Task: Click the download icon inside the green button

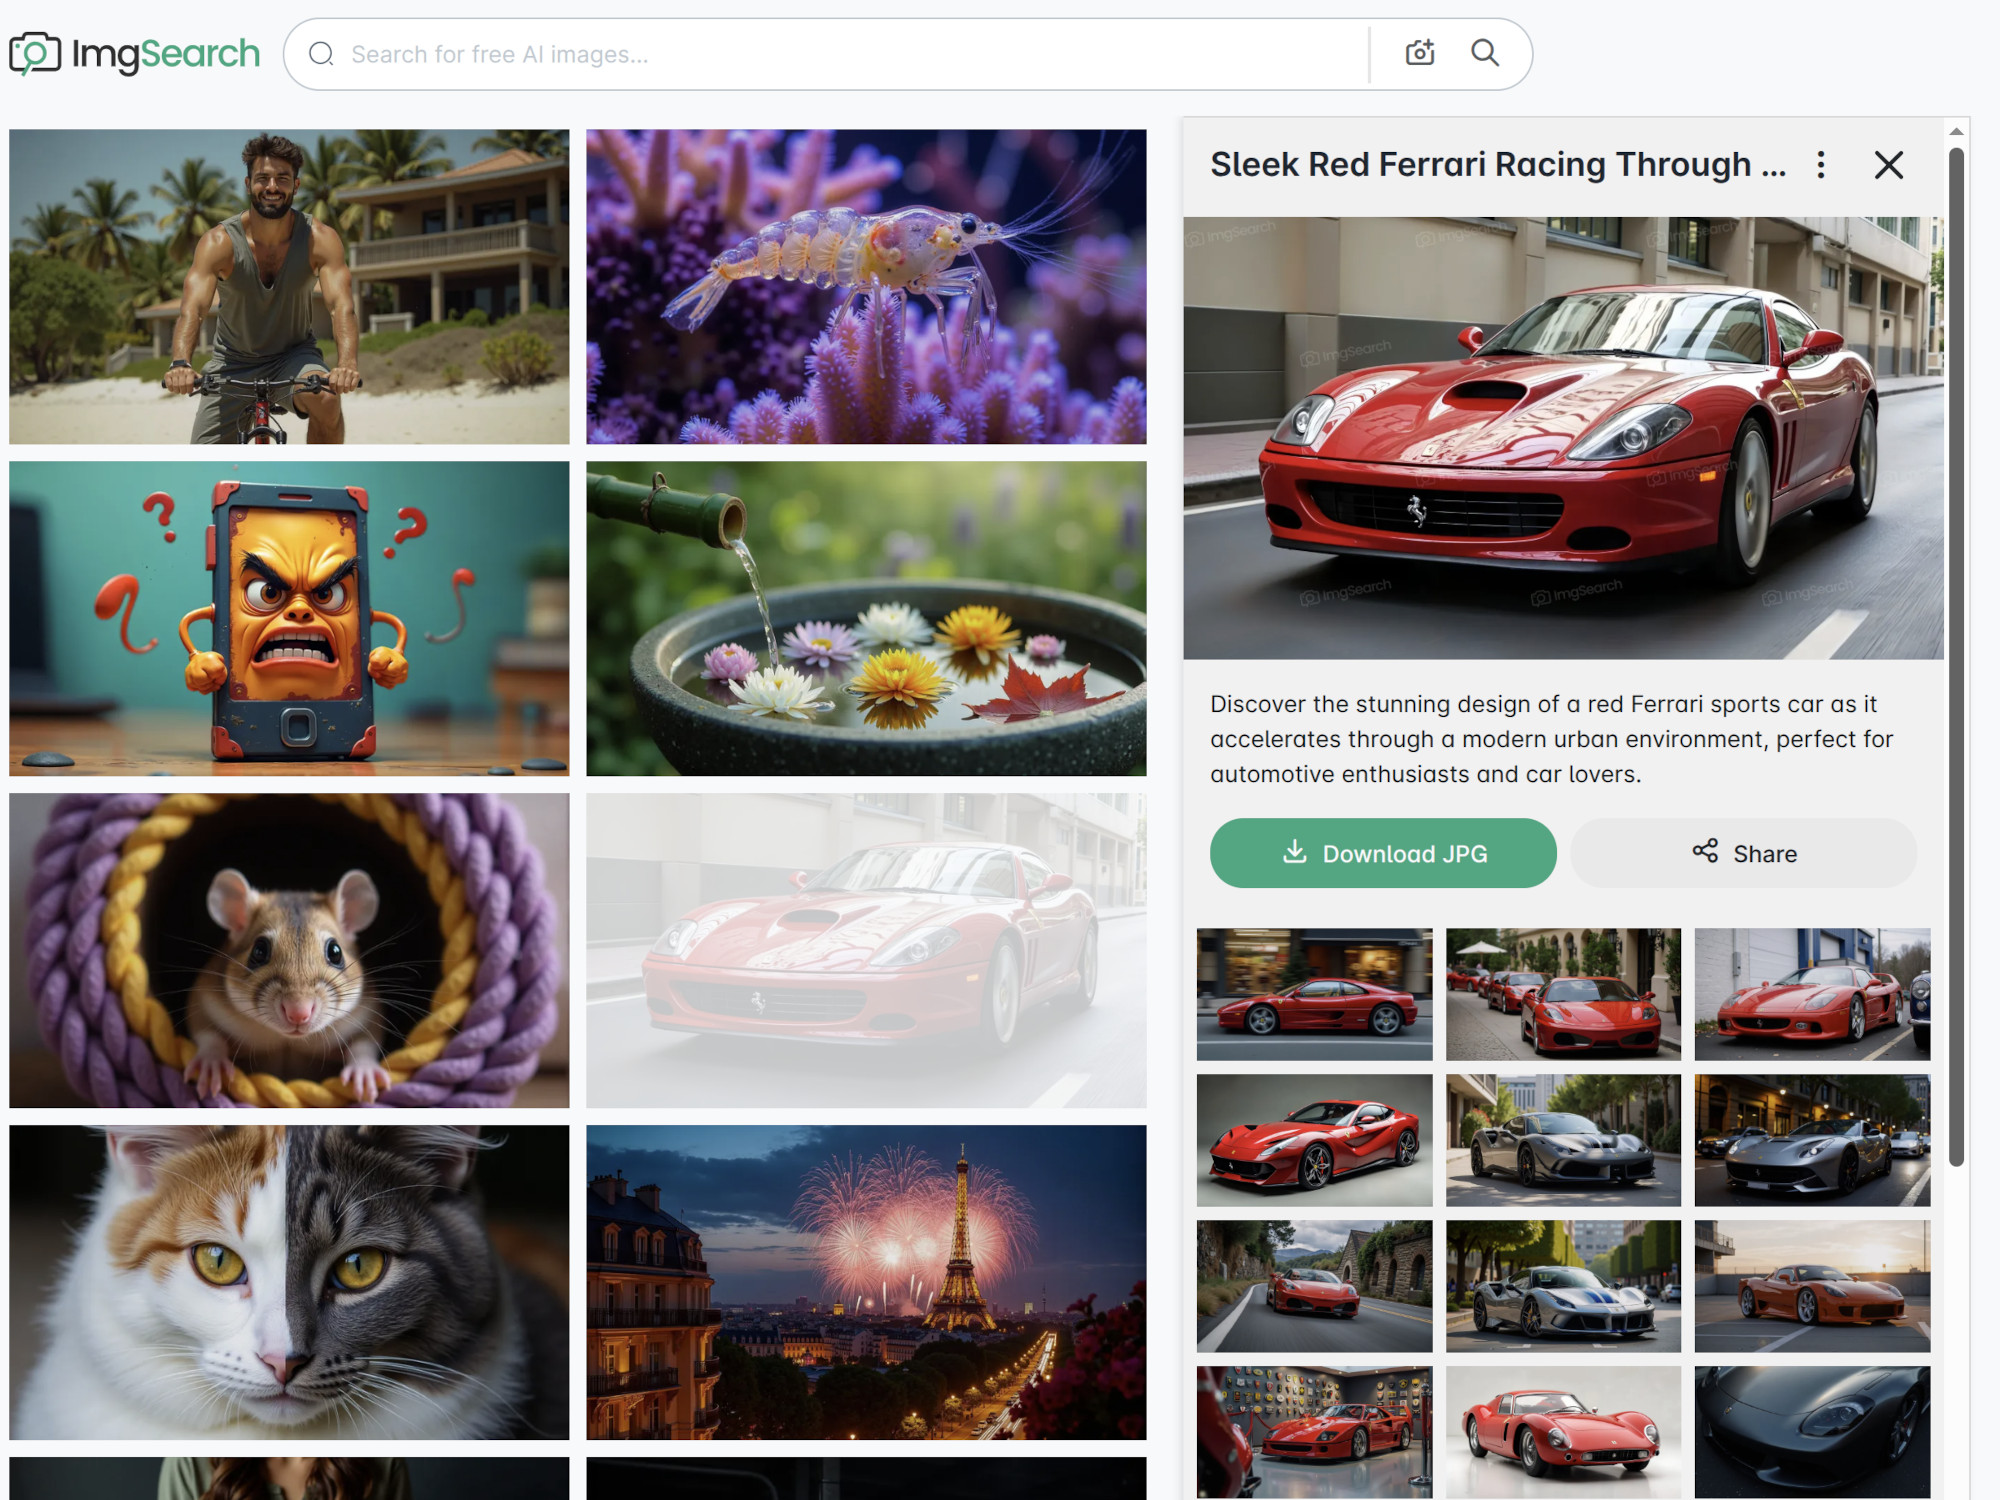Action: (x=1295, y=852)
